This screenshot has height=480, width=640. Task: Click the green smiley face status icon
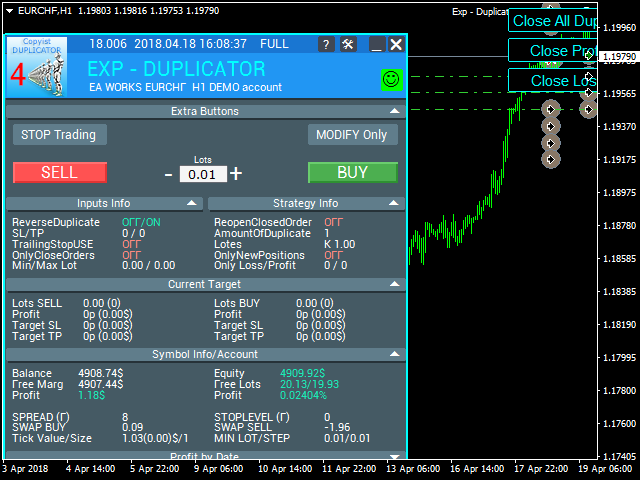391,80
